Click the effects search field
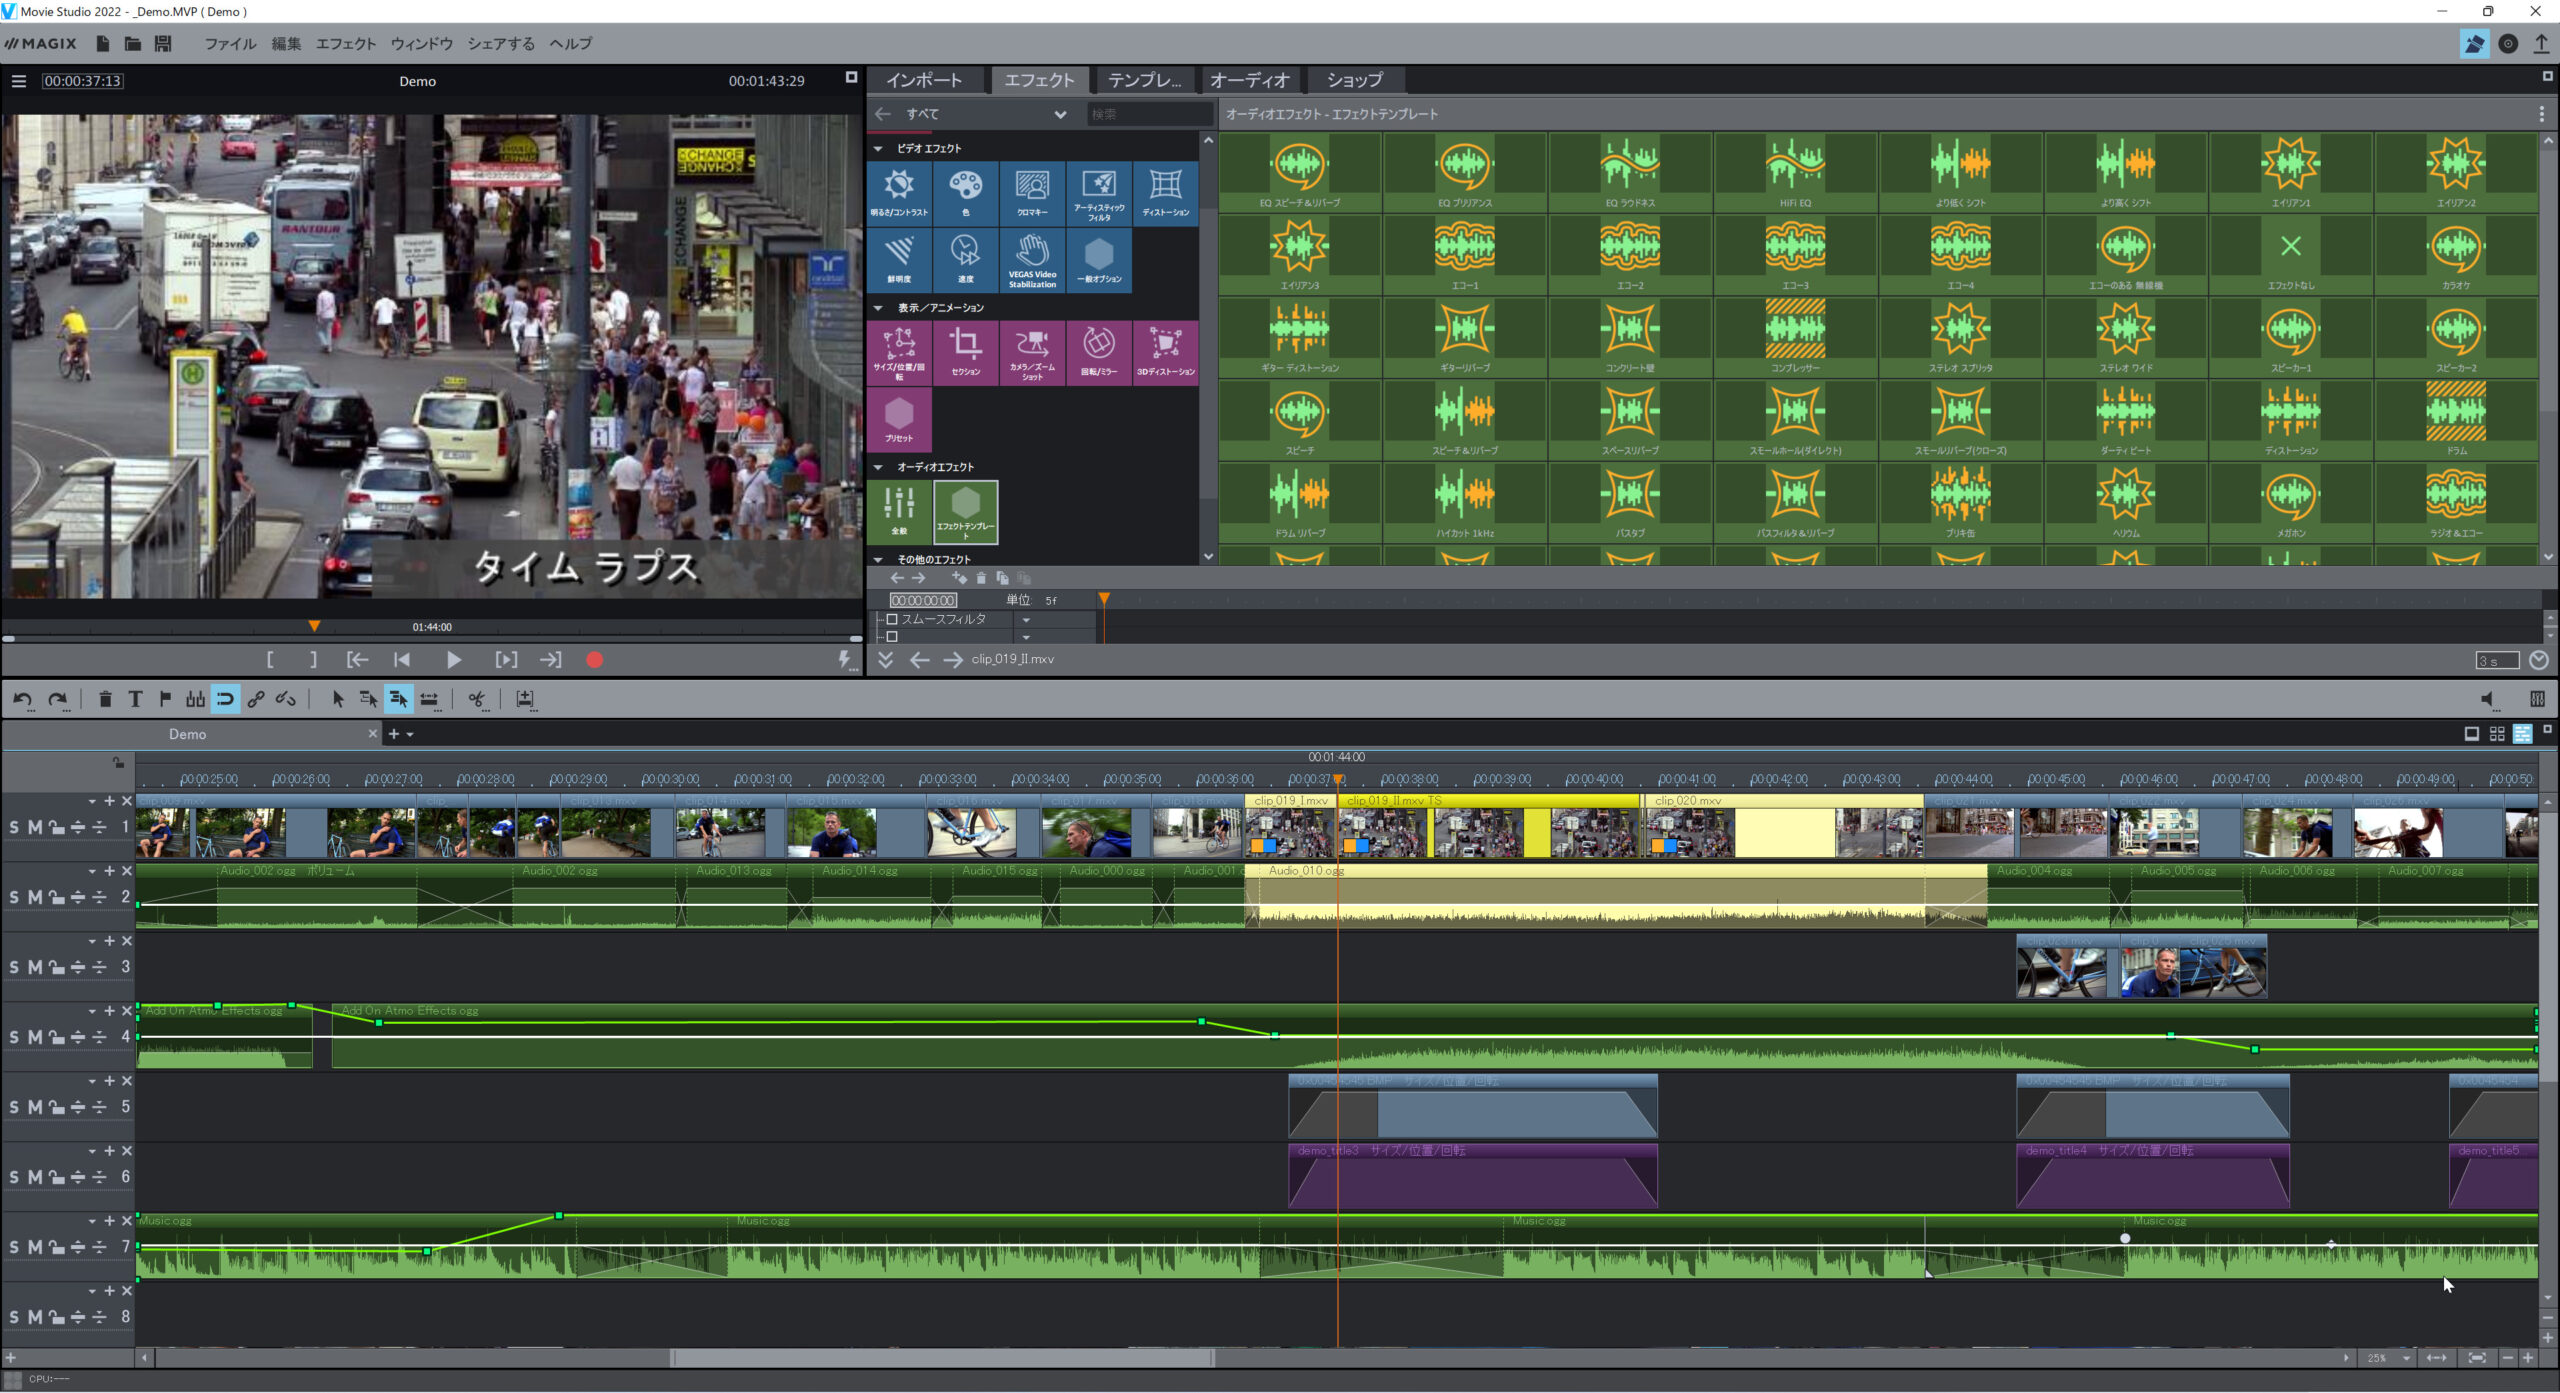This screenshot has width=2560, height=1393. (x=1150, y=114)
